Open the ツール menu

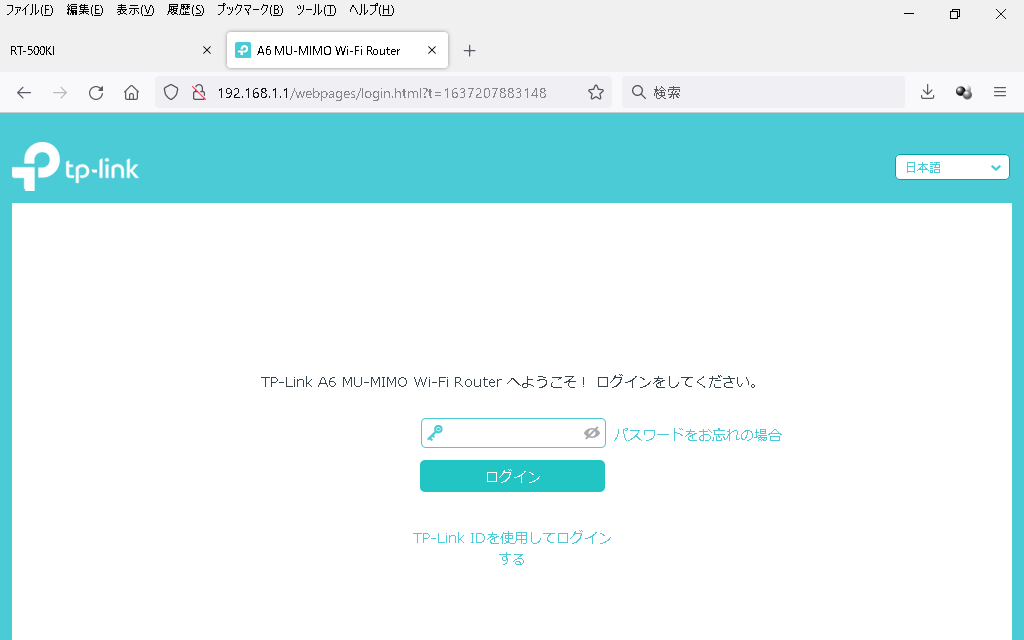(315, 10)
